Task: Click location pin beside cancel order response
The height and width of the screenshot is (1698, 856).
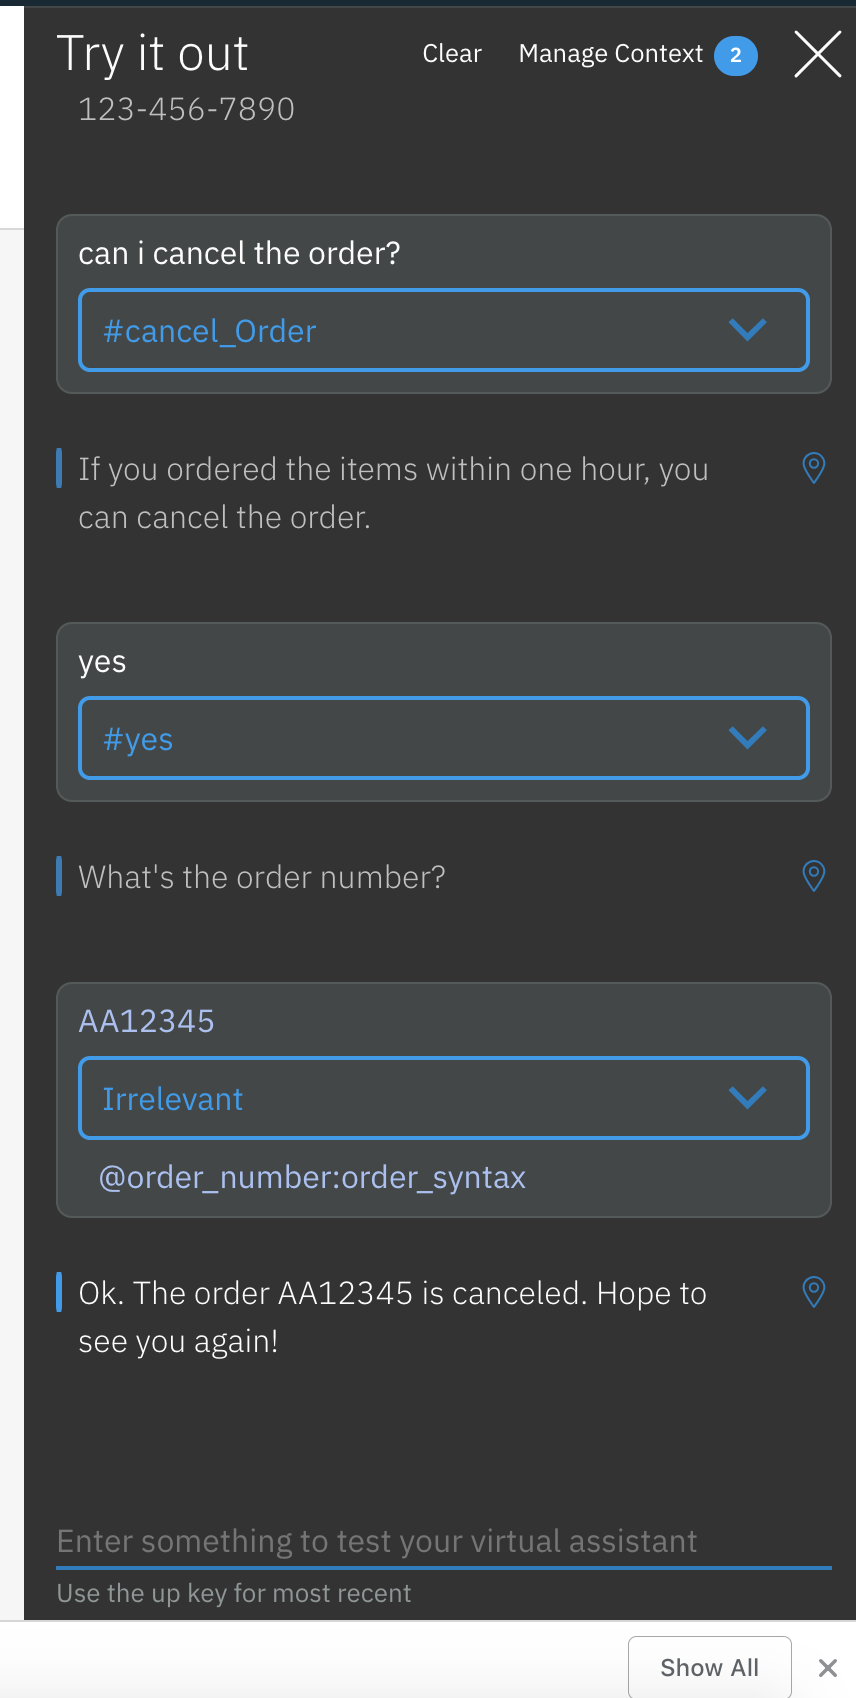Action: click(814, 467)
